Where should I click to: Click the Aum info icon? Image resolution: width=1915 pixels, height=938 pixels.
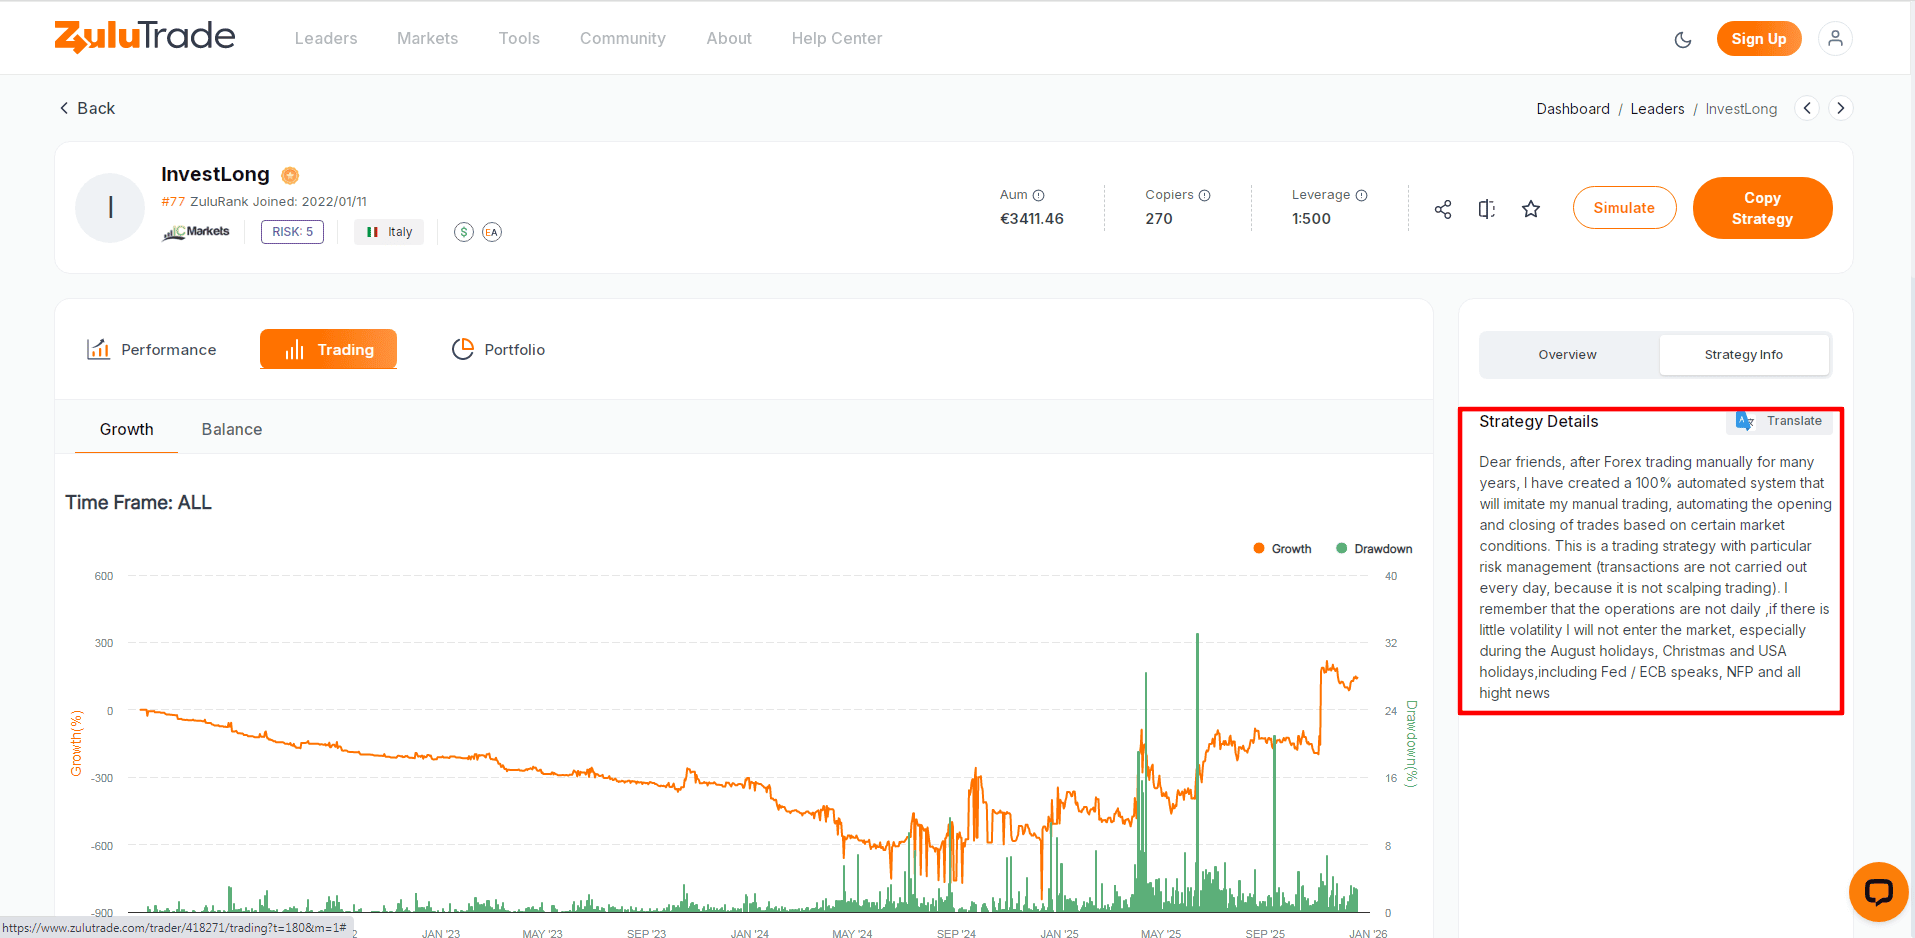pyautogui.click(x=1038, y=196)
